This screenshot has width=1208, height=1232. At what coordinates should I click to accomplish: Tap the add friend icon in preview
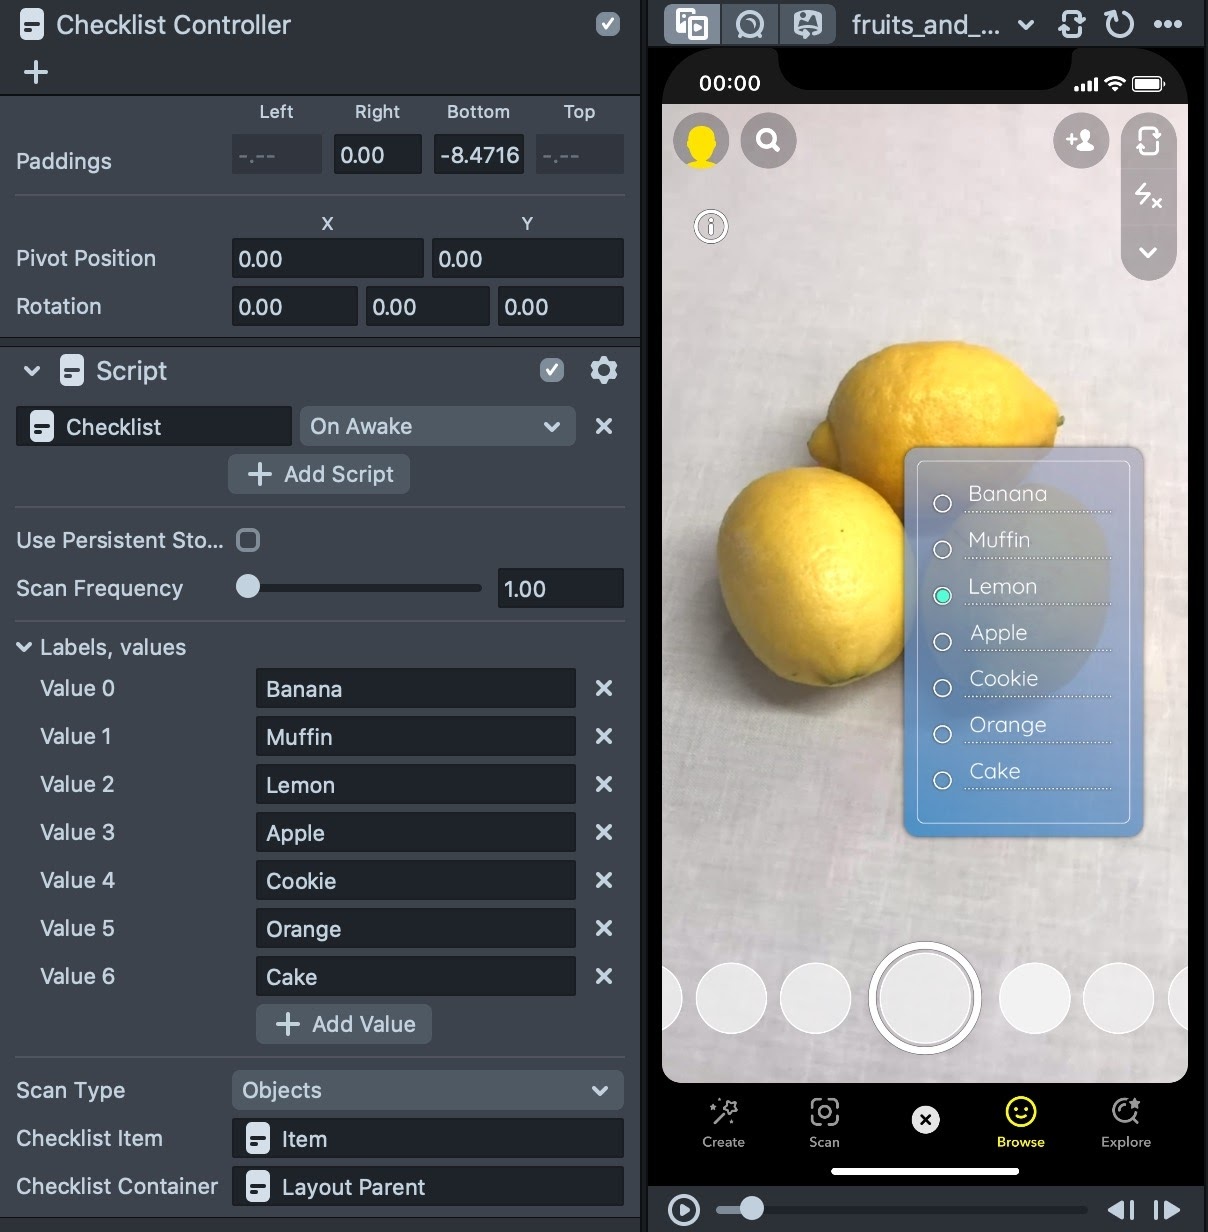click(x=1080, y=140)
